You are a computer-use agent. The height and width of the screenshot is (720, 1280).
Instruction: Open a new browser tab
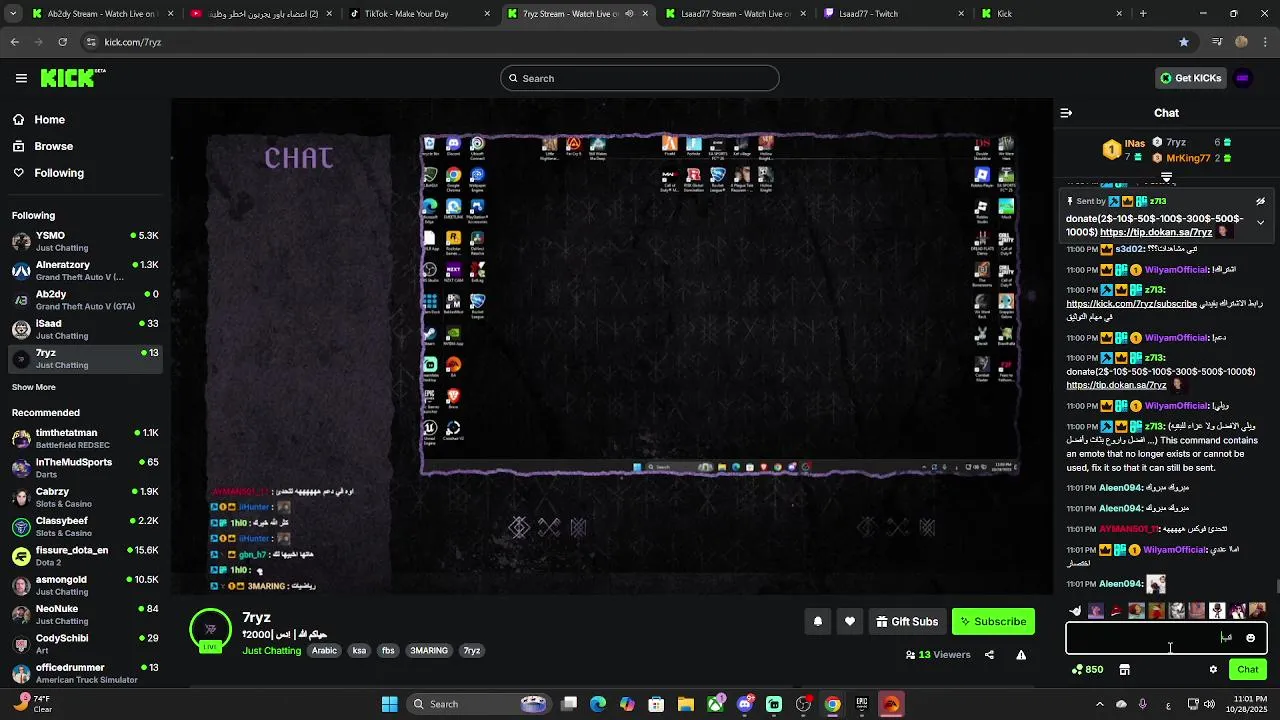point(1143,14)
